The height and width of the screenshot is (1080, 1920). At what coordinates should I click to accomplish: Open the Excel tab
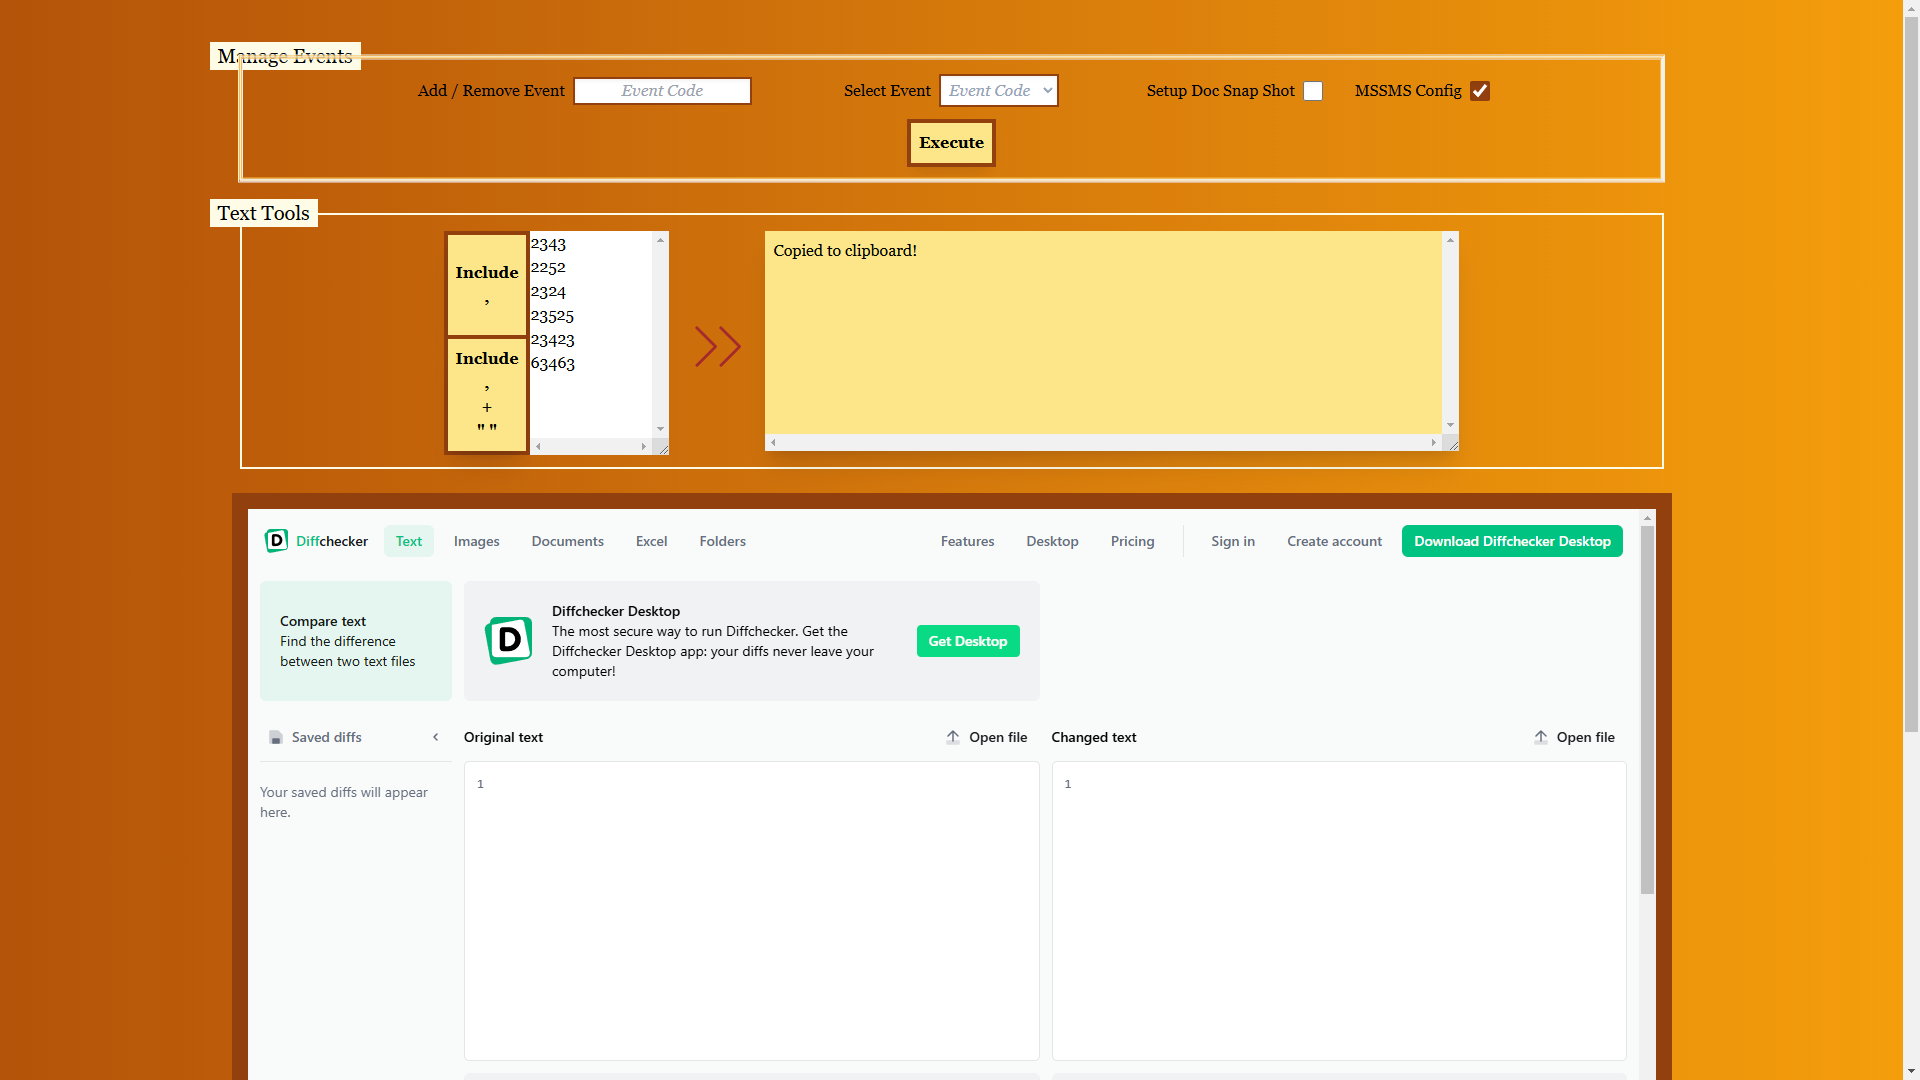coord(651,541)
